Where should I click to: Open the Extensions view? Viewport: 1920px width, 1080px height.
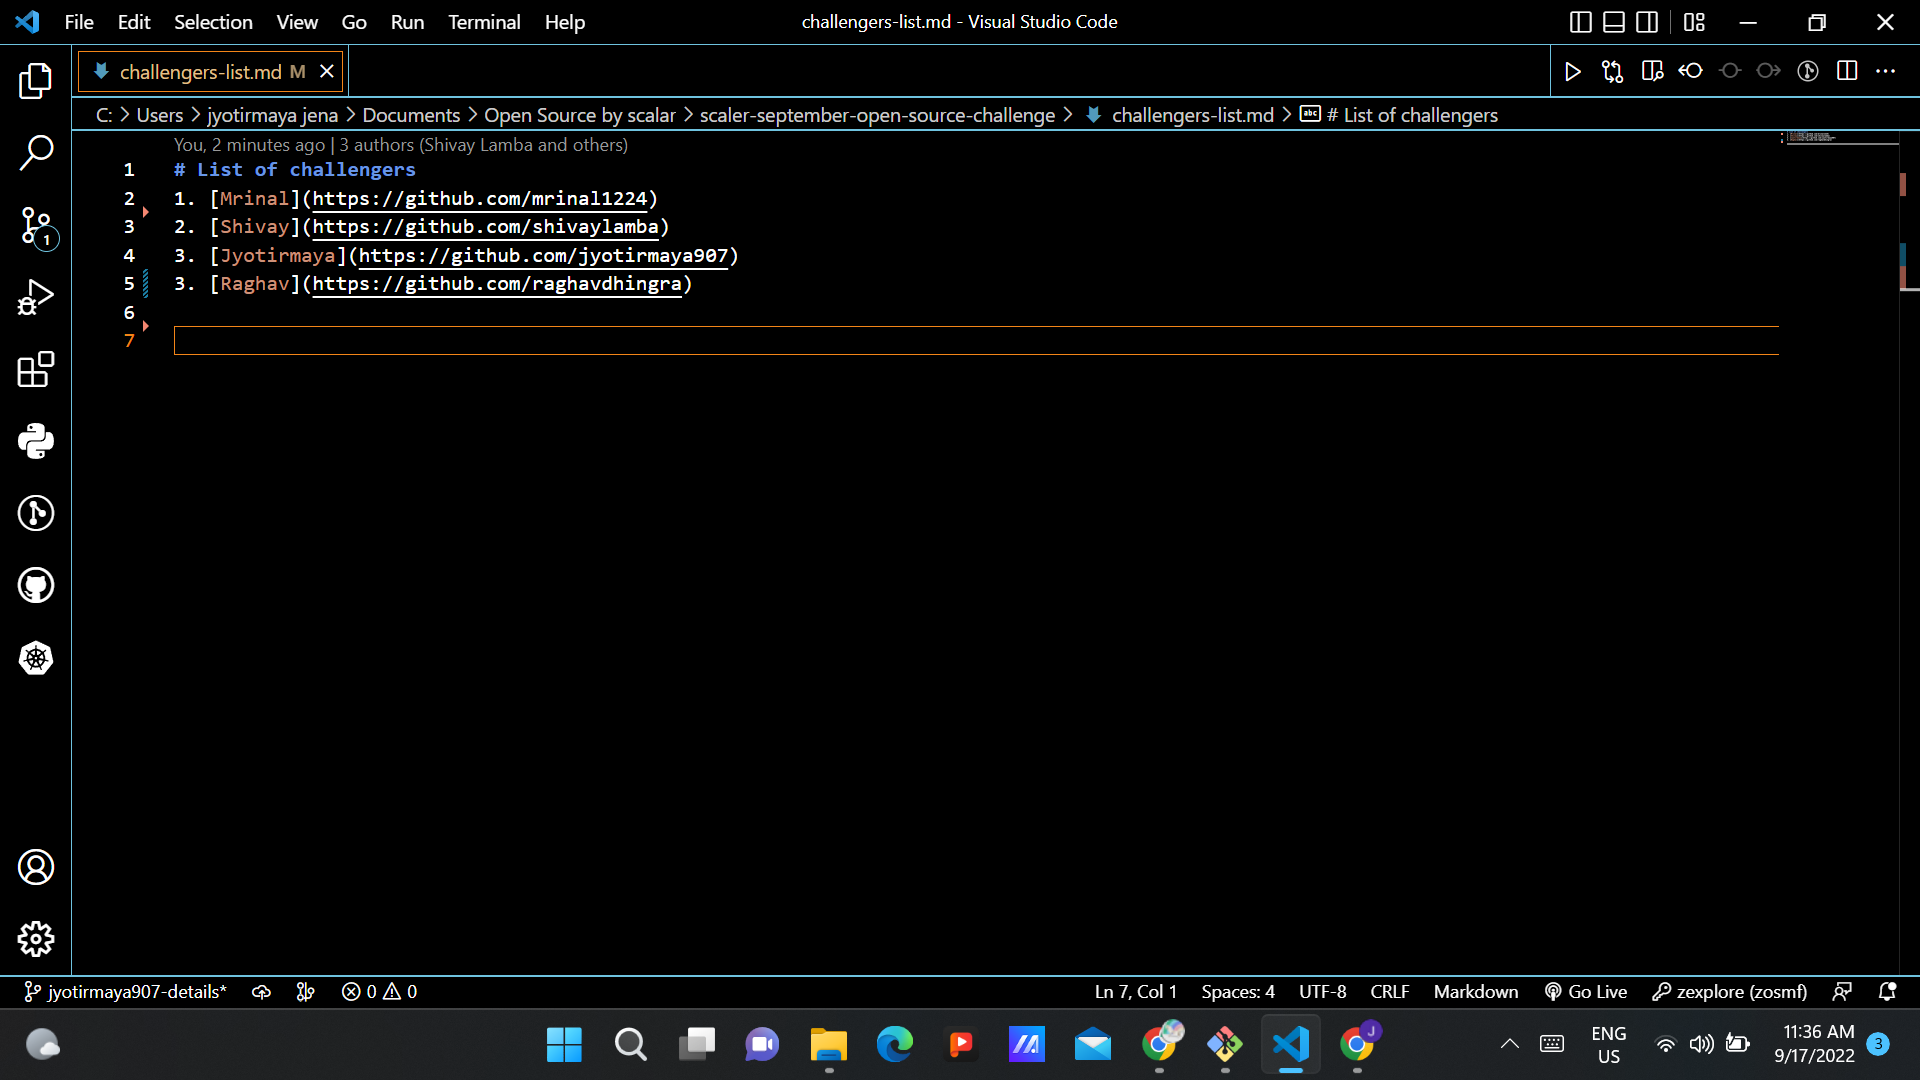36,370
